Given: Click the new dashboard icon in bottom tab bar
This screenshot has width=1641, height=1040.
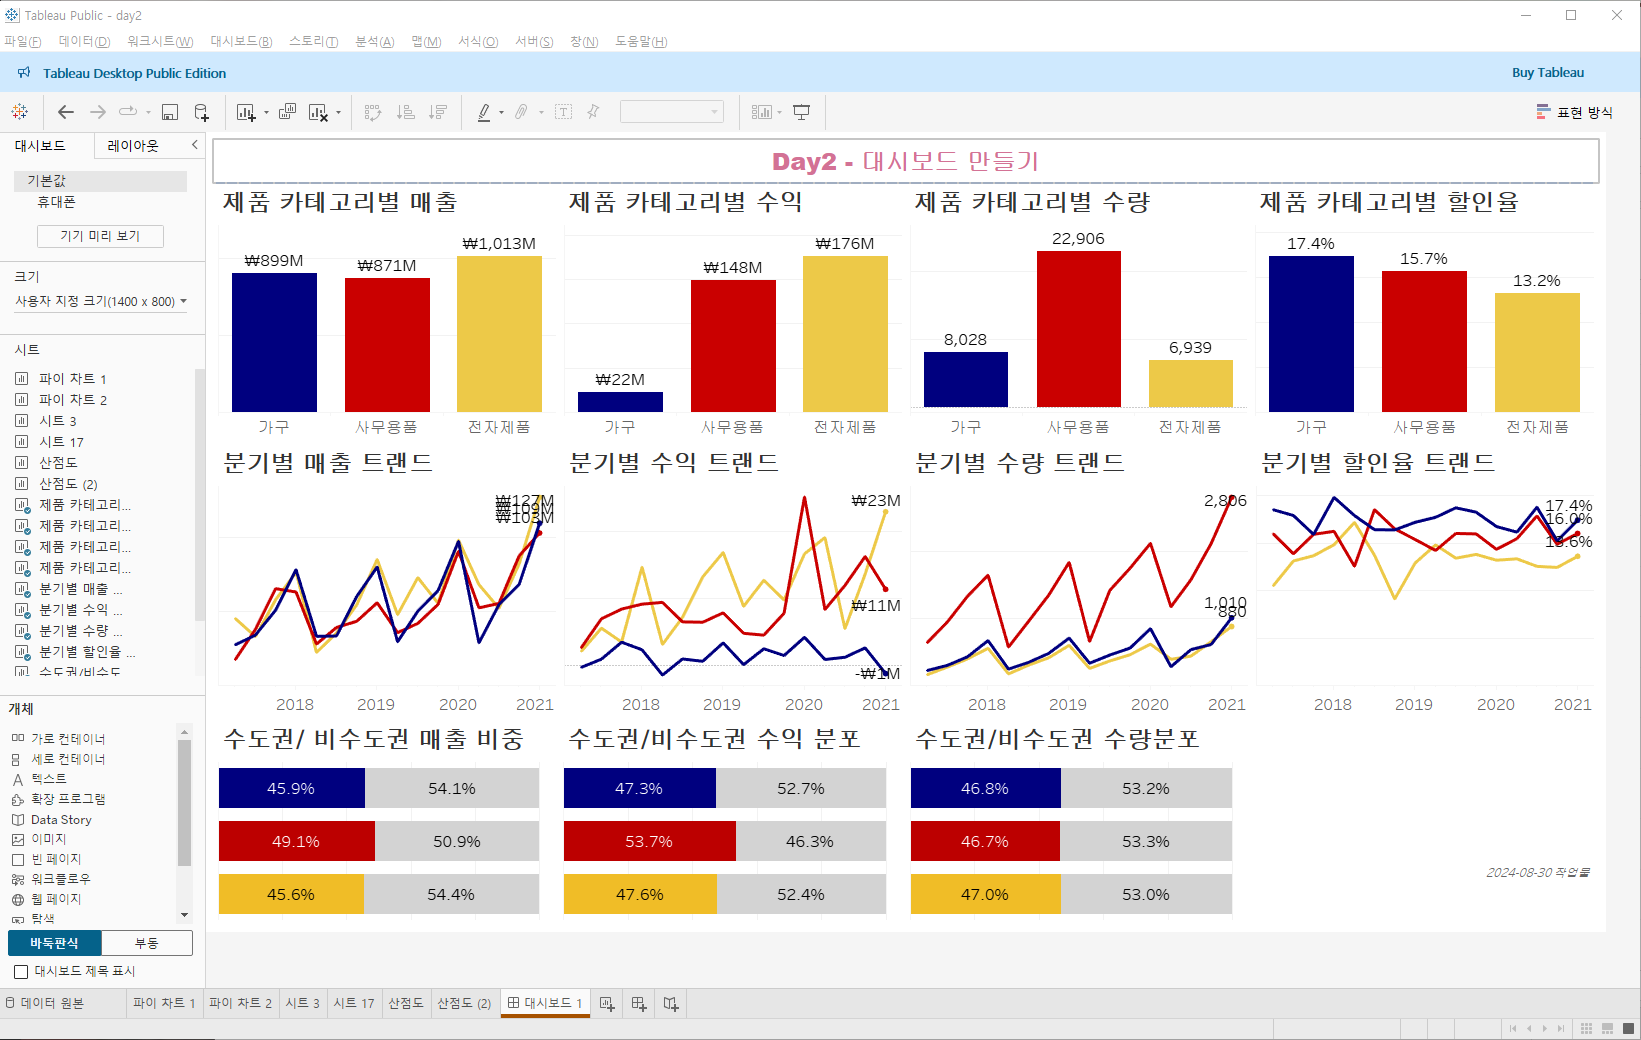Looking at the screenshot, I should (x=639, y=1003).
